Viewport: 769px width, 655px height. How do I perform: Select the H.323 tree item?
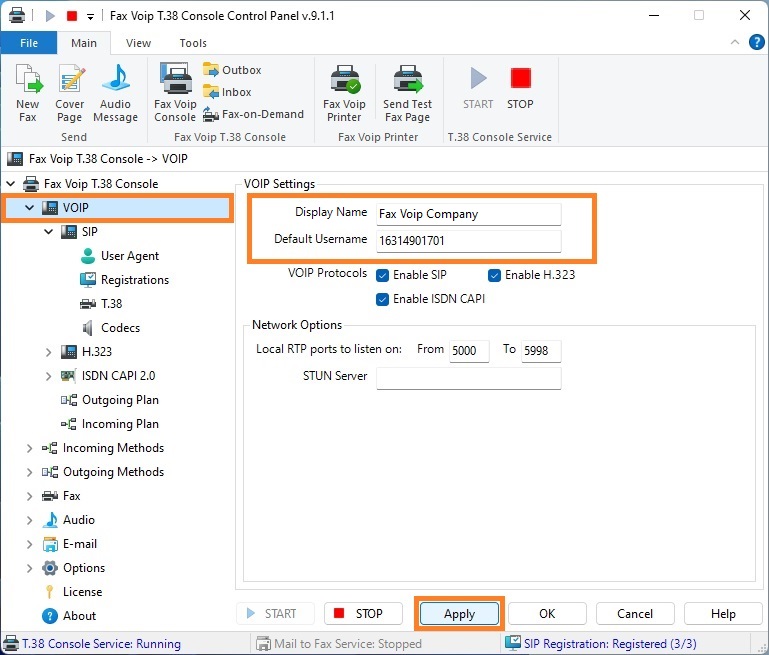pos(87,352)
